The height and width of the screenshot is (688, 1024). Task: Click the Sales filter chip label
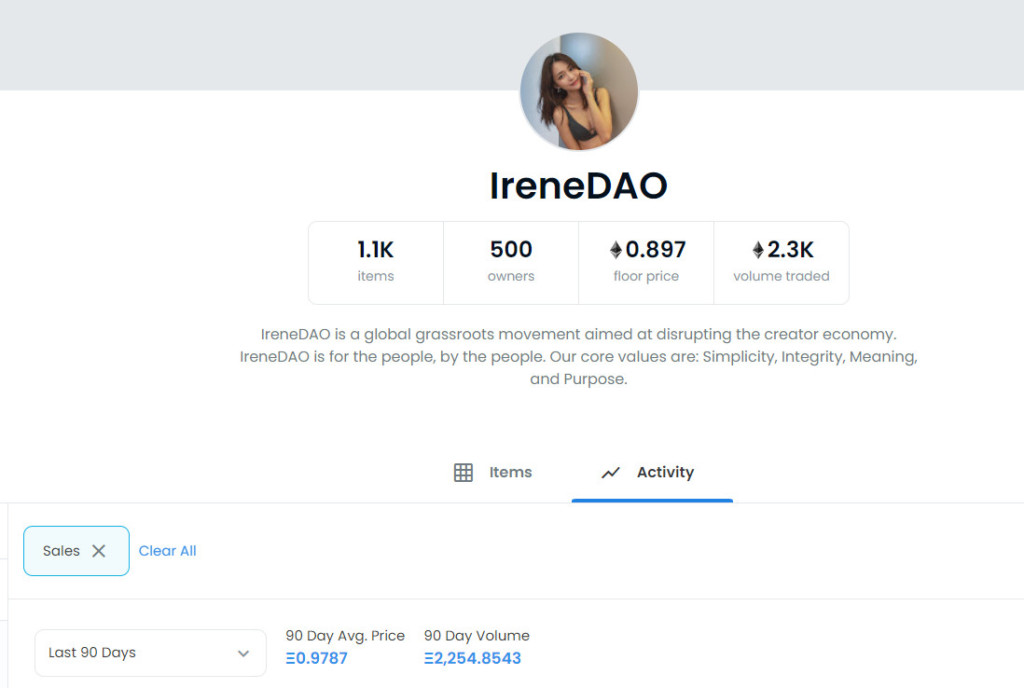click(x=61, y=551)
